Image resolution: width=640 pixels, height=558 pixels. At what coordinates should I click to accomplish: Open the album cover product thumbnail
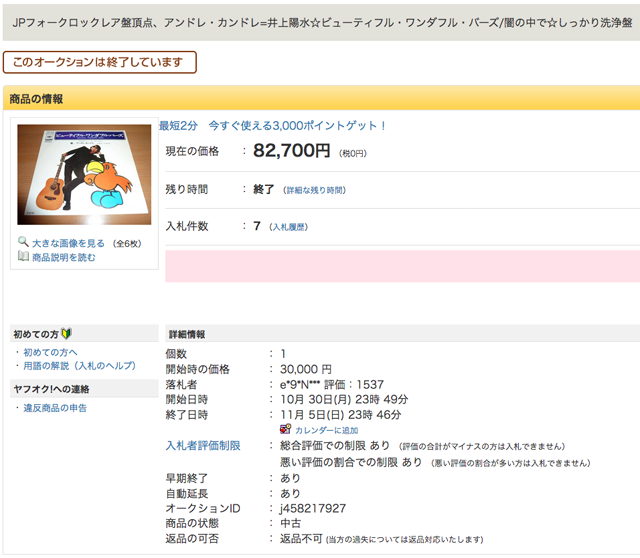[84, 175]
